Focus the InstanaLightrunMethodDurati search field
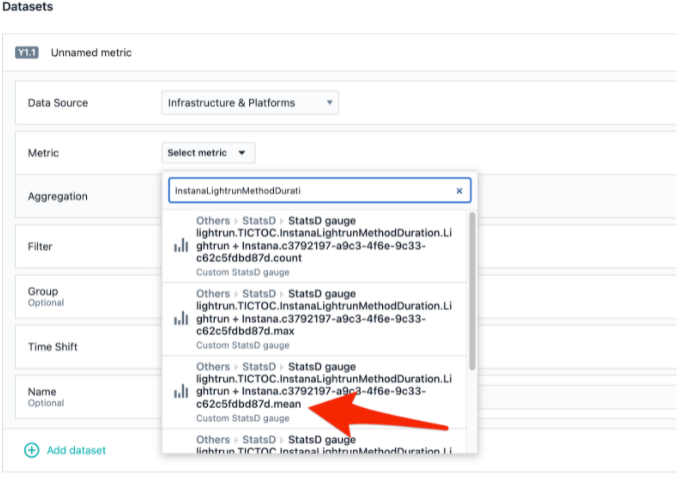The width and height of the screenshot is (682, 489). pos(310,190)
